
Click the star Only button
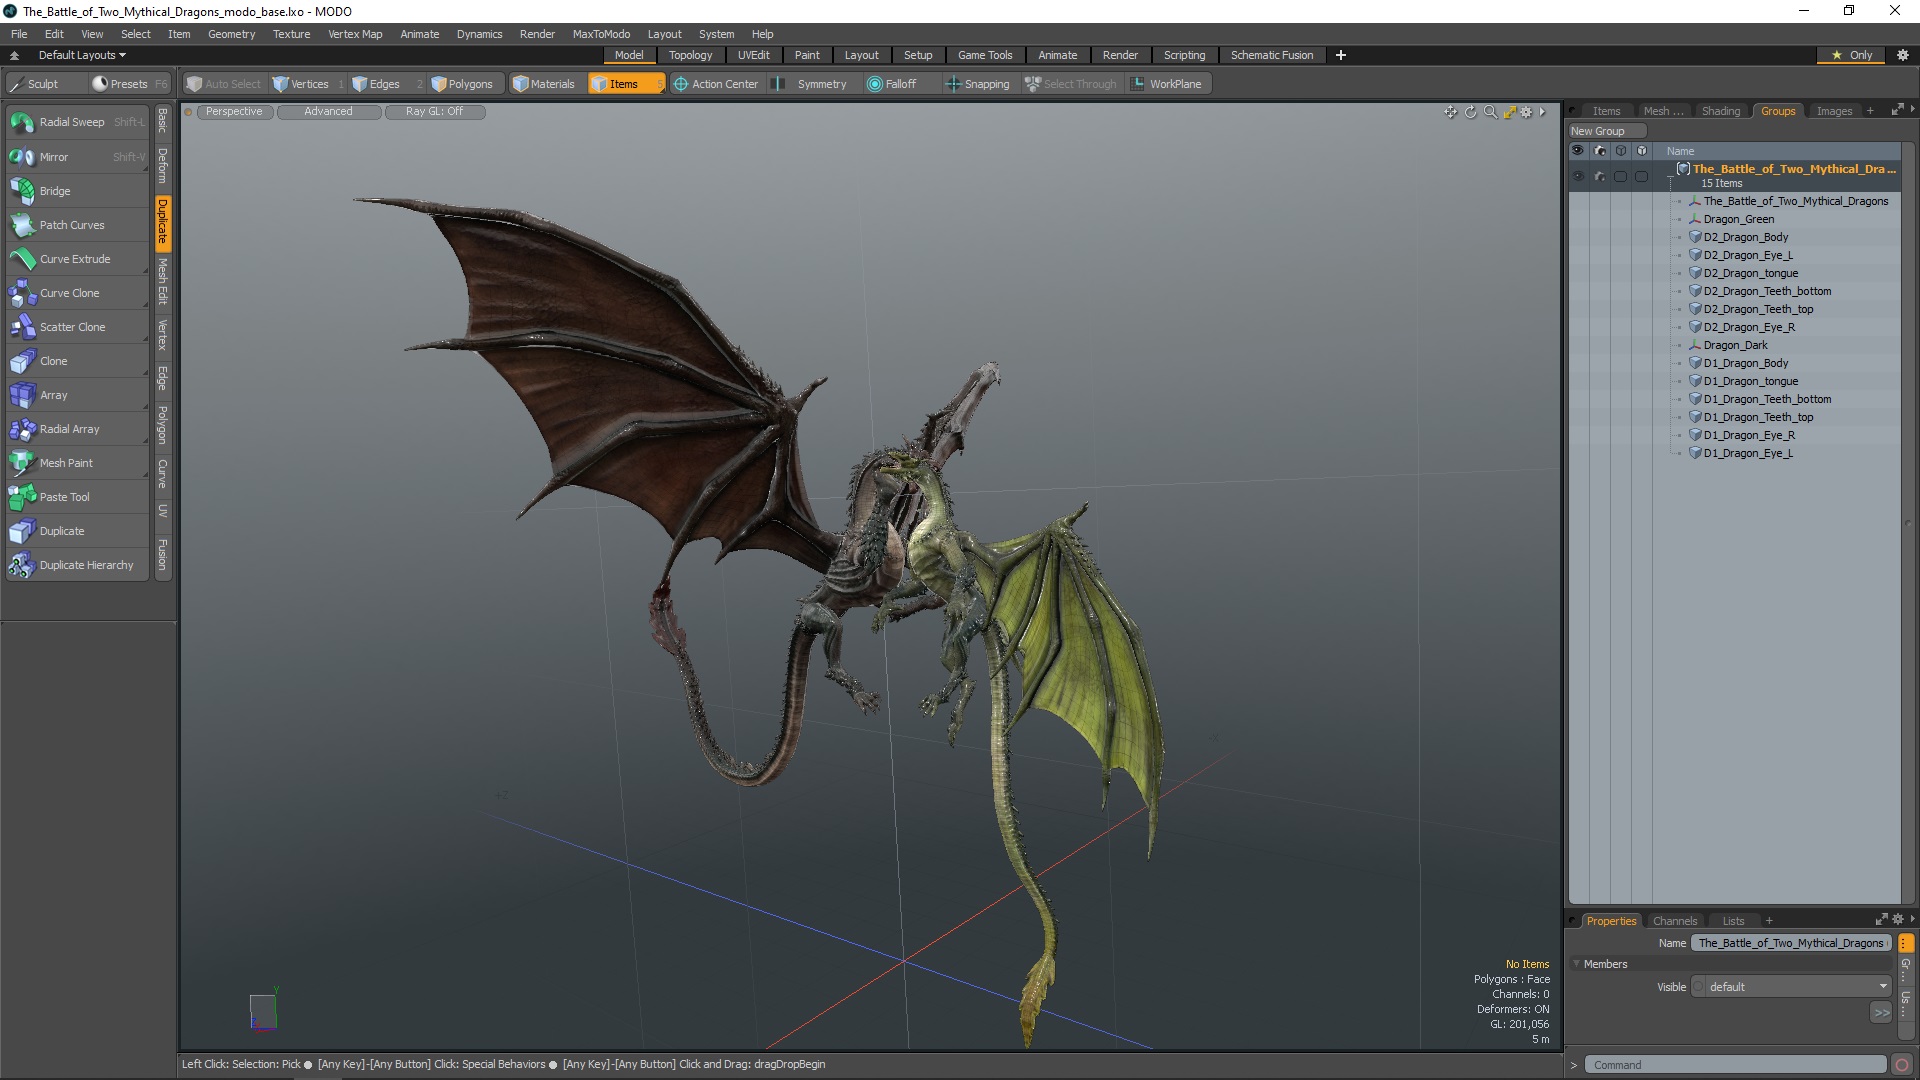(x=1851, y=55)
